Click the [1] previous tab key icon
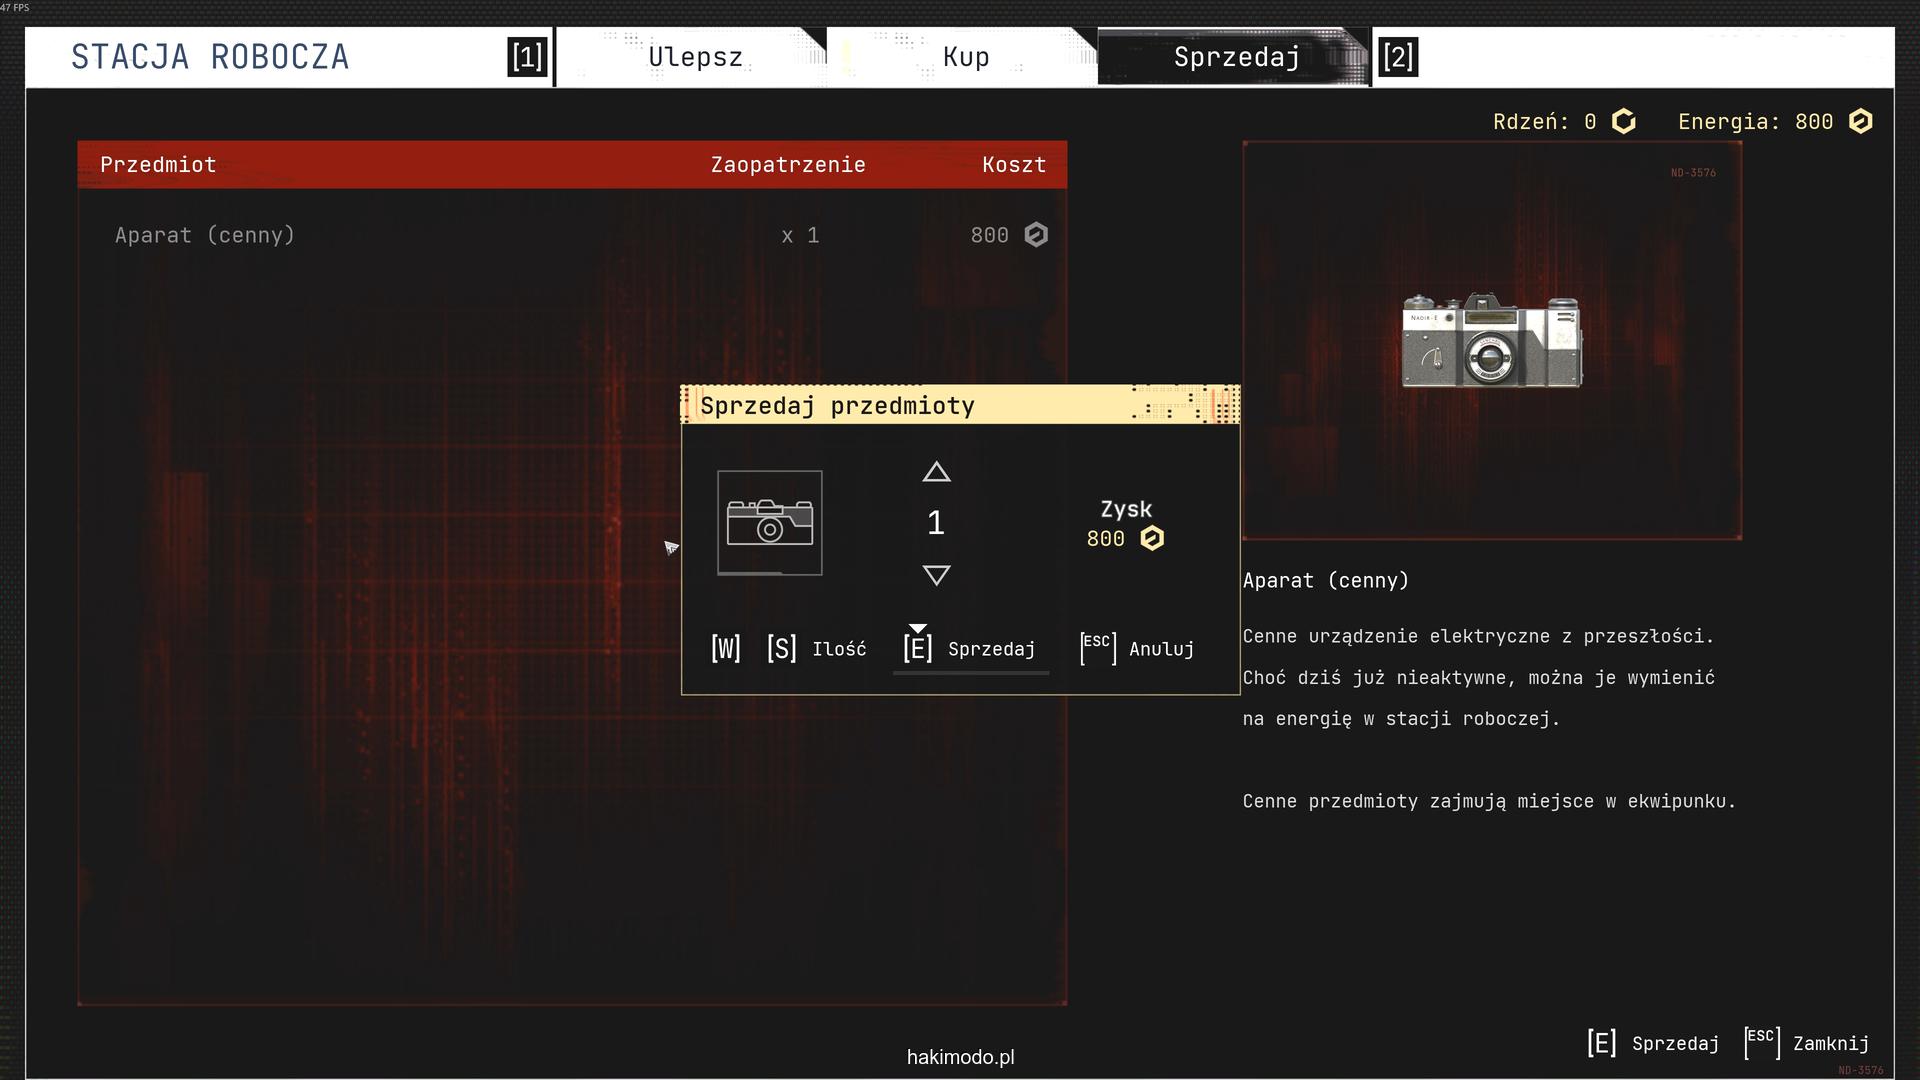The width and height of the screenshot is (1920, 1080). click(527, 57)
